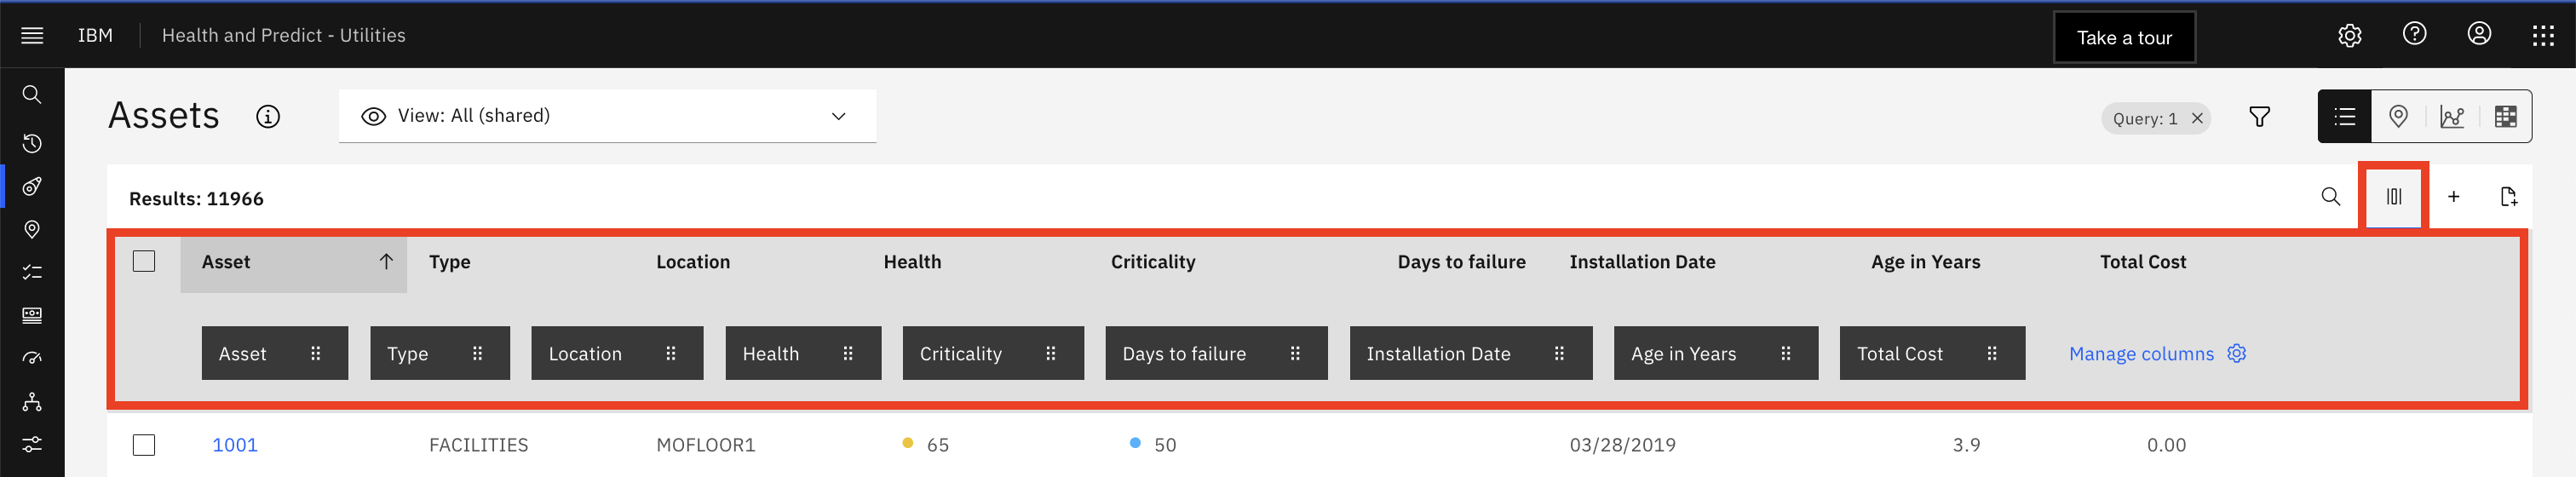Image resolution: width=2576 pixels, height=477 pixels.
Task: Open the app switcher grid menu
Action: click(2543, 36)
